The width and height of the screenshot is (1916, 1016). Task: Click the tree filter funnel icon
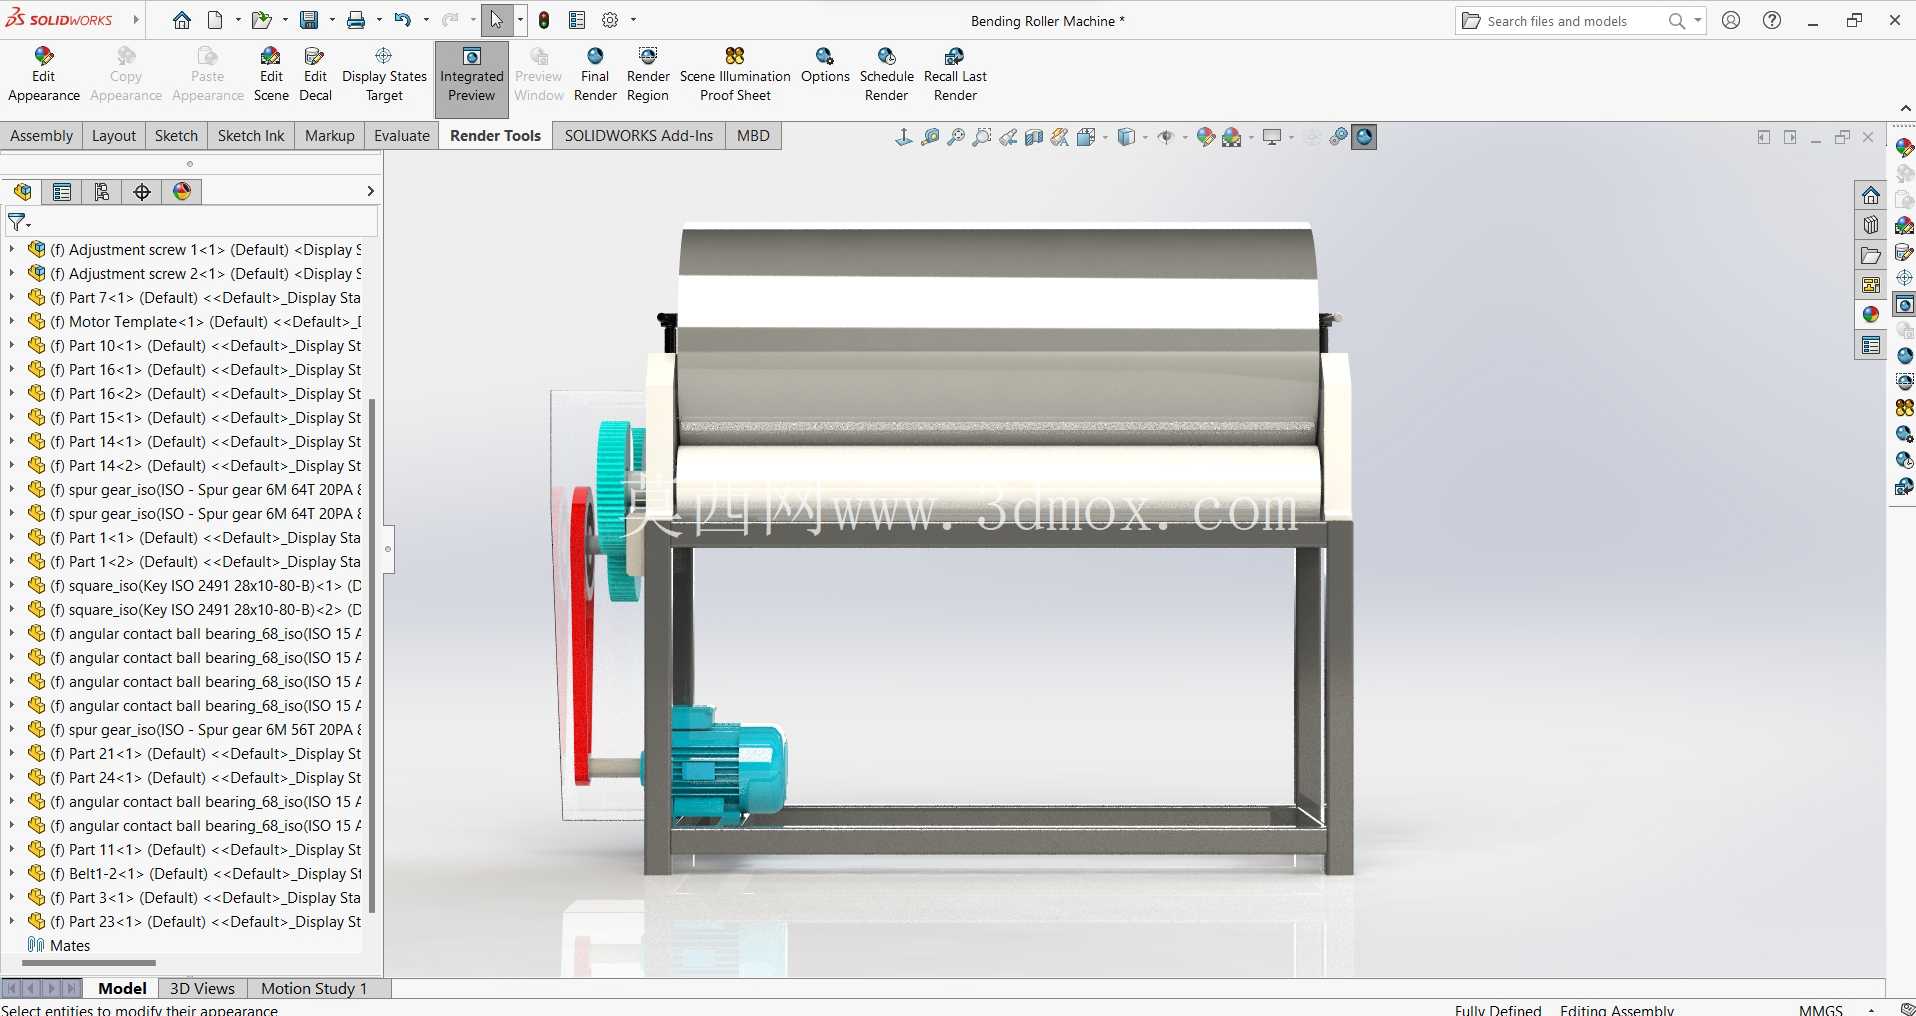click(18, 222)
